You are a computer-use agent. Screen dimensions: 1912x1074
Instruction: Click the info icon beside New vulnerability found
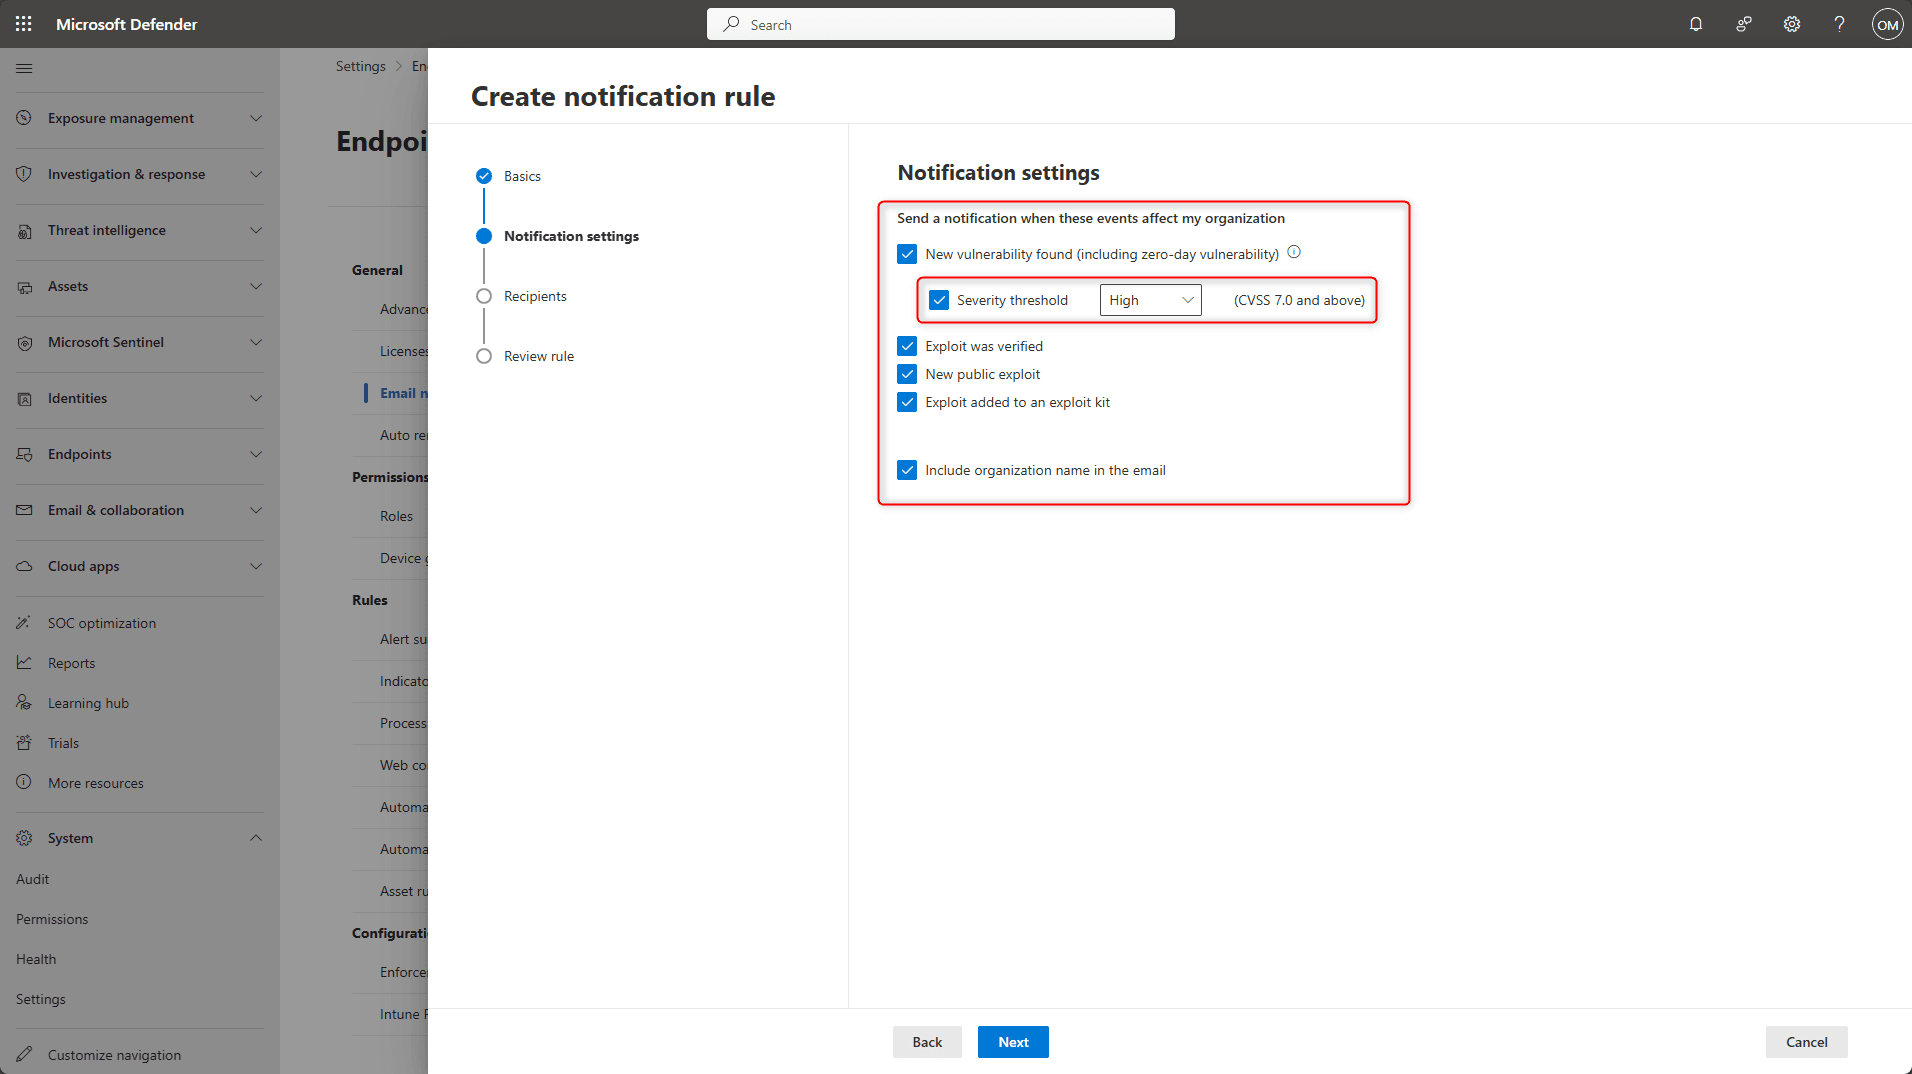click(x=1294, y=252)
